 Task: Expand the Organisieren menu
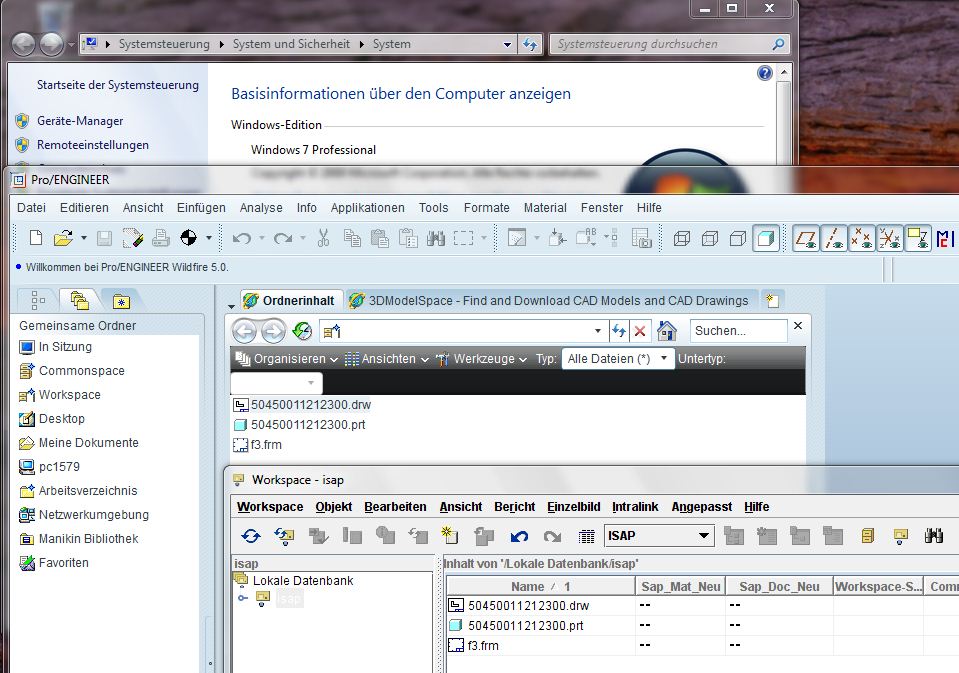[x=286, y=359]
